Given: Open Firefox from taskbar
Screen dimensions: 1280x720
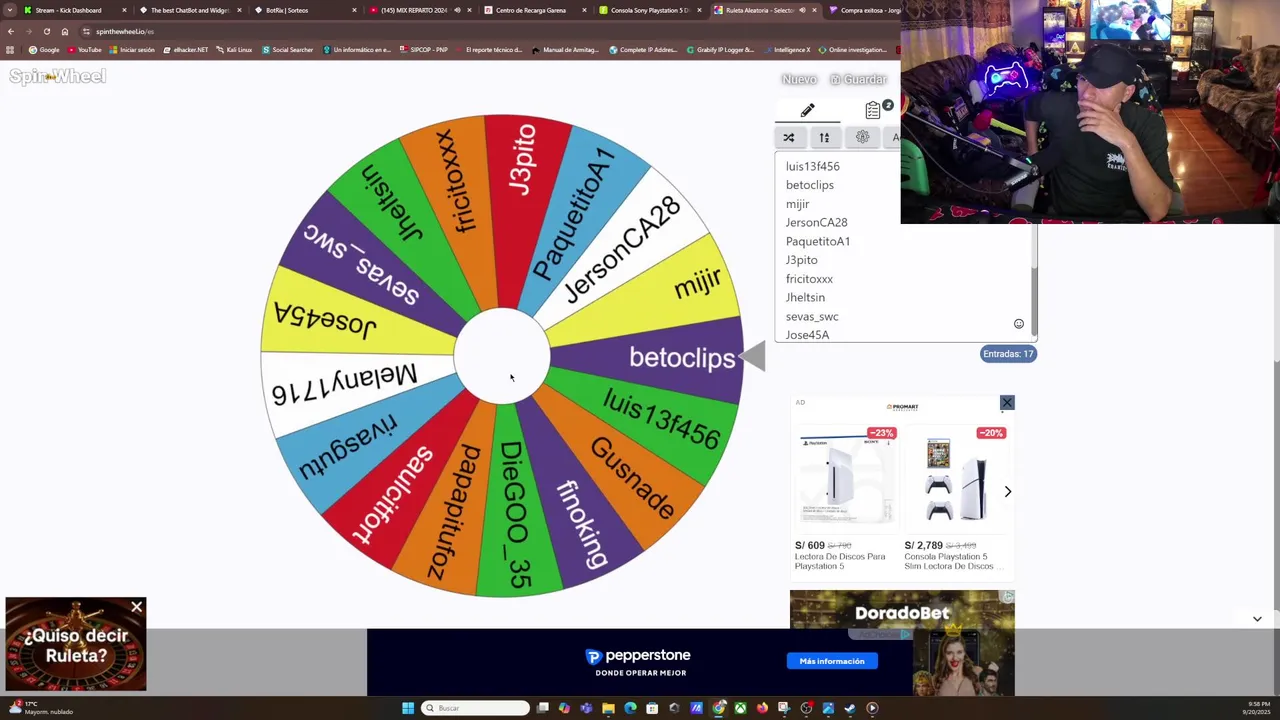Looking at the screenshot, I should click(762, 708).
